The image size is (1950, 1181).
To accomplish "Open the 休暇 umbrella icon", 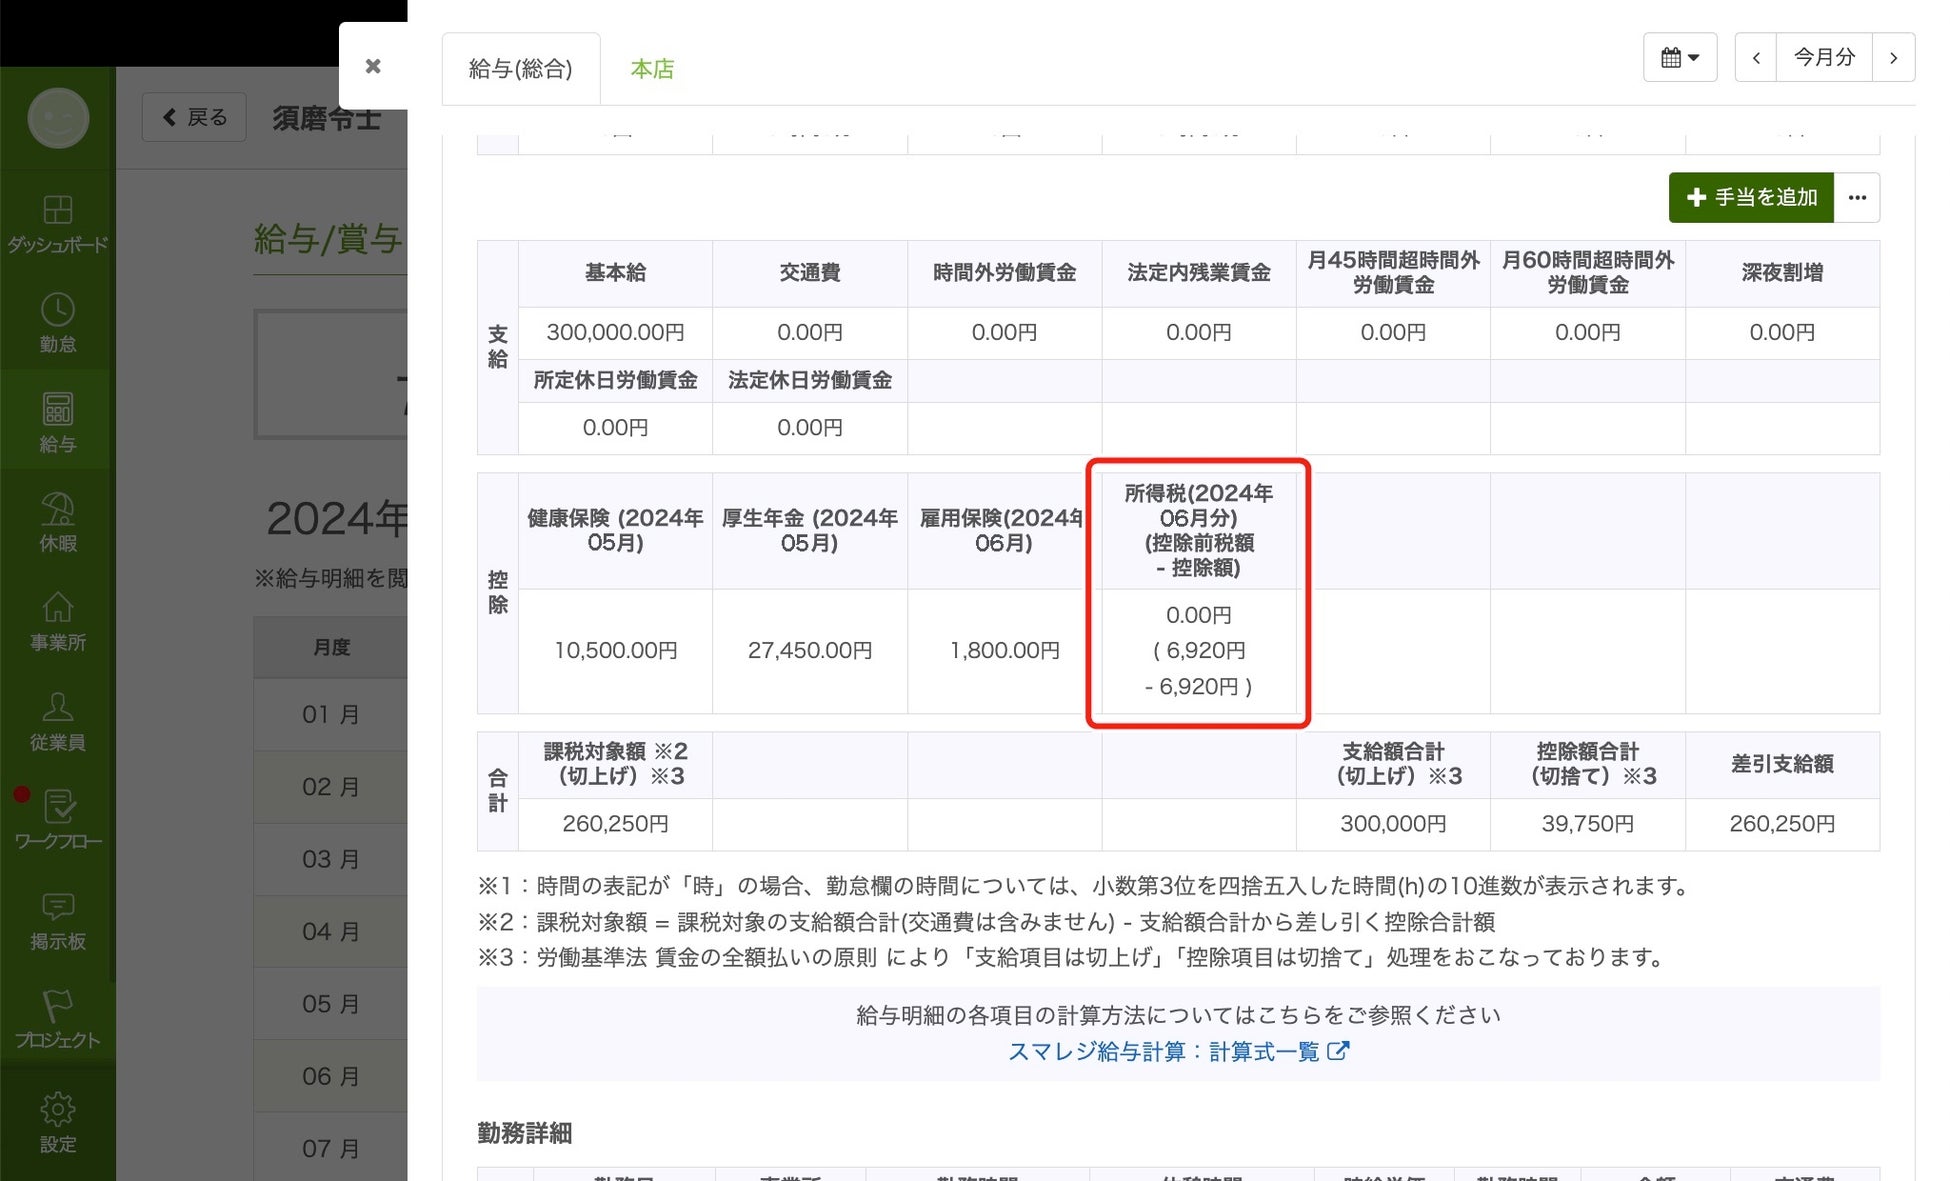I will (x=57, y=510).
